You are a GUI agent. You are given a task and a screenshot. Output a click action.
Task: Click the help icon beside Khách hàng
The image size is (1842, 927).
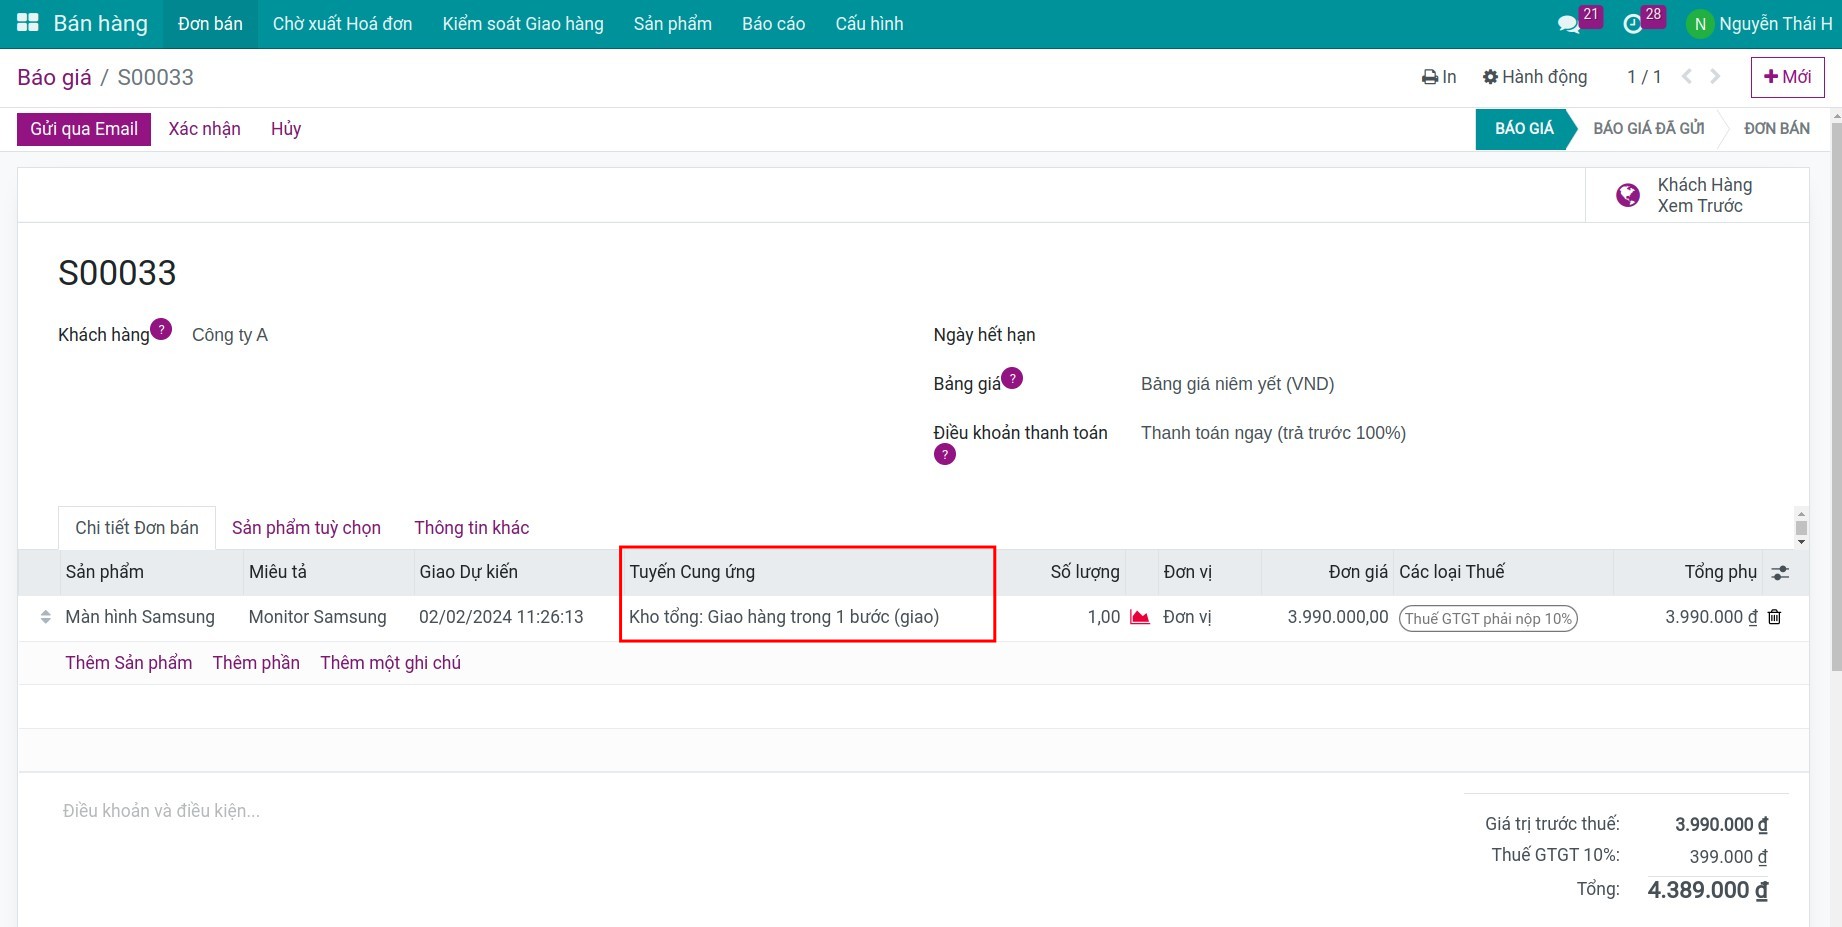[x=161, y=329]
